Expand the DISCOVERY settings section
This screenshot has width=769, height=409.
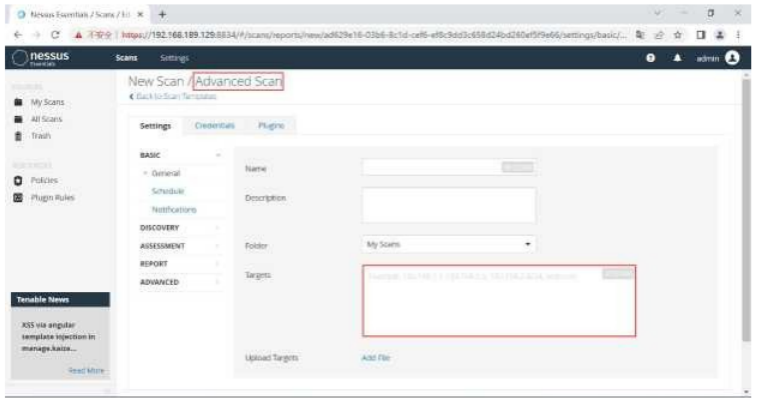[x=217, y=228]
